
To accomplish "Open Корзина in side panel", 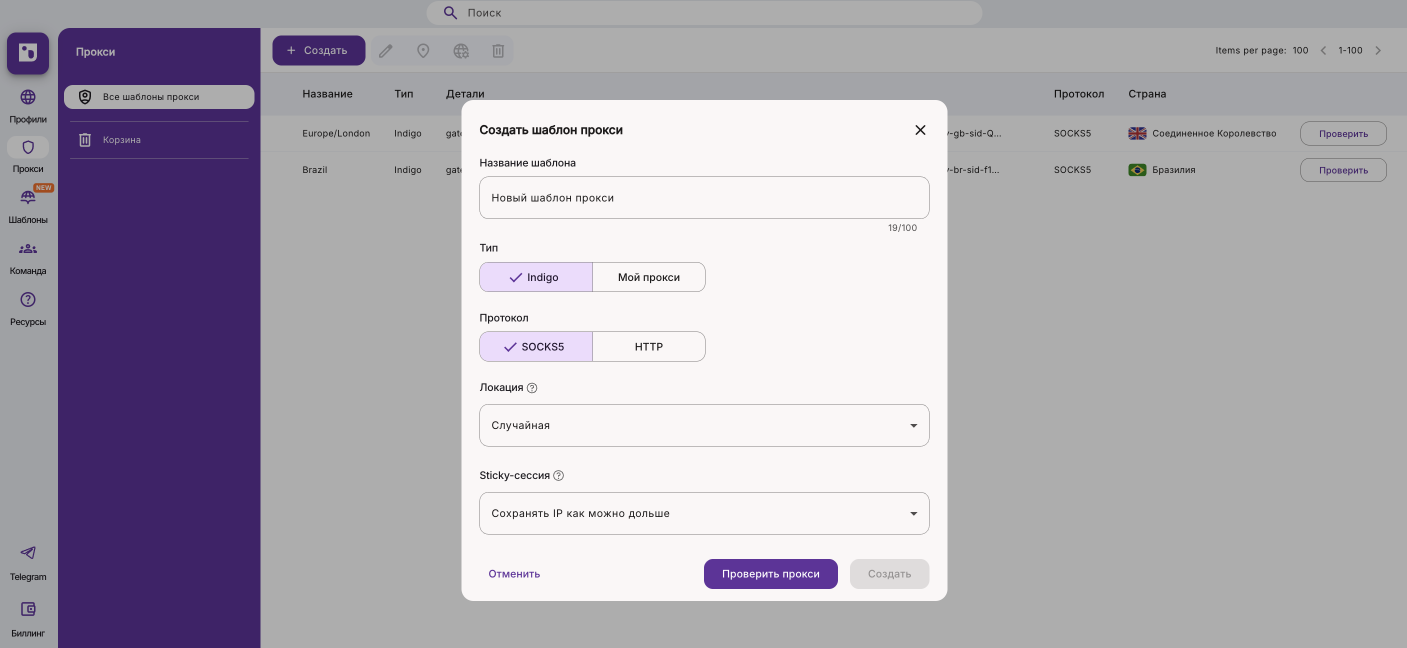I will point(159,140).
